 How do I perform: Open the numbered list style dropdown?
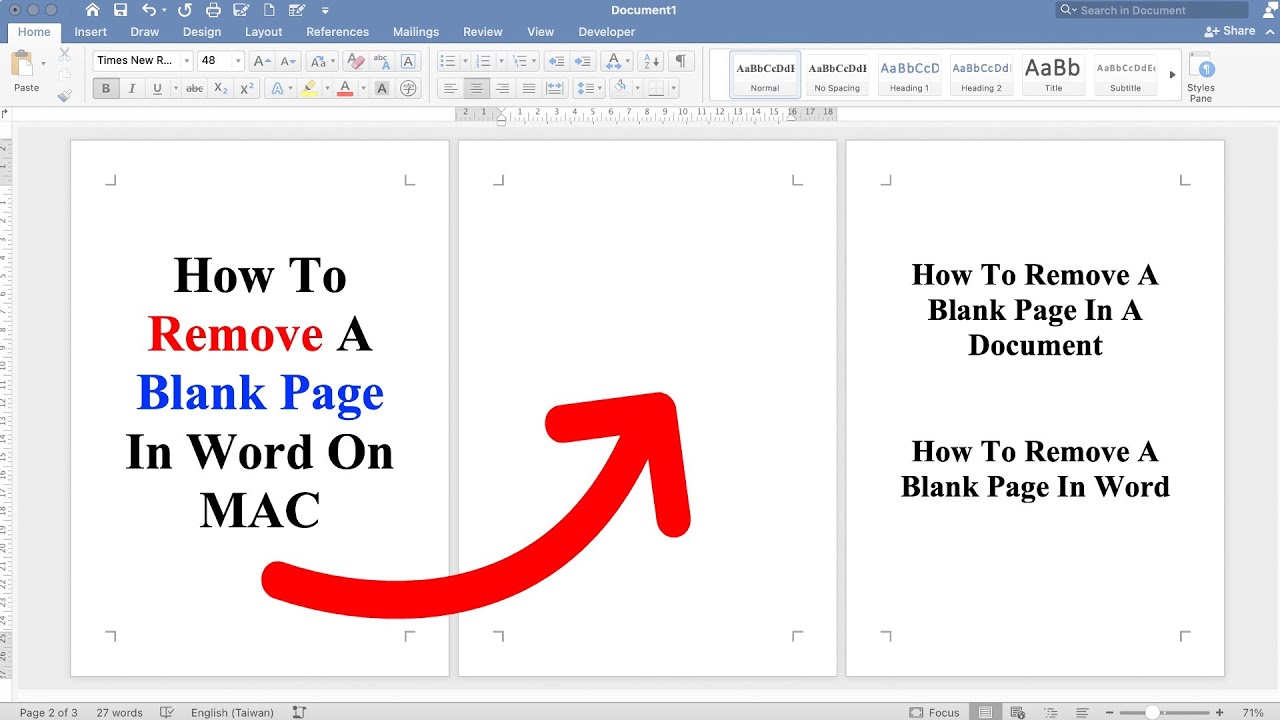click(500, 61)
